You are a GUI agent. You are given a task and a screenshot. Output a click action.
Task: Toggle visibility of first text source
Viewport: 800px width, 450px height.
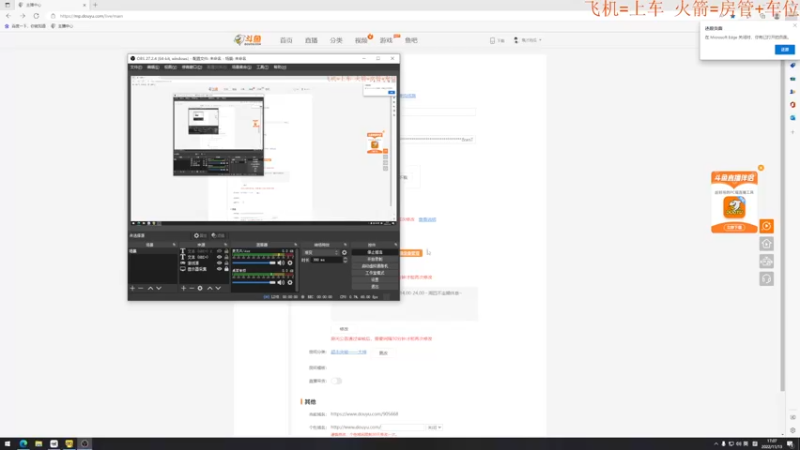[x=219, y=251]
